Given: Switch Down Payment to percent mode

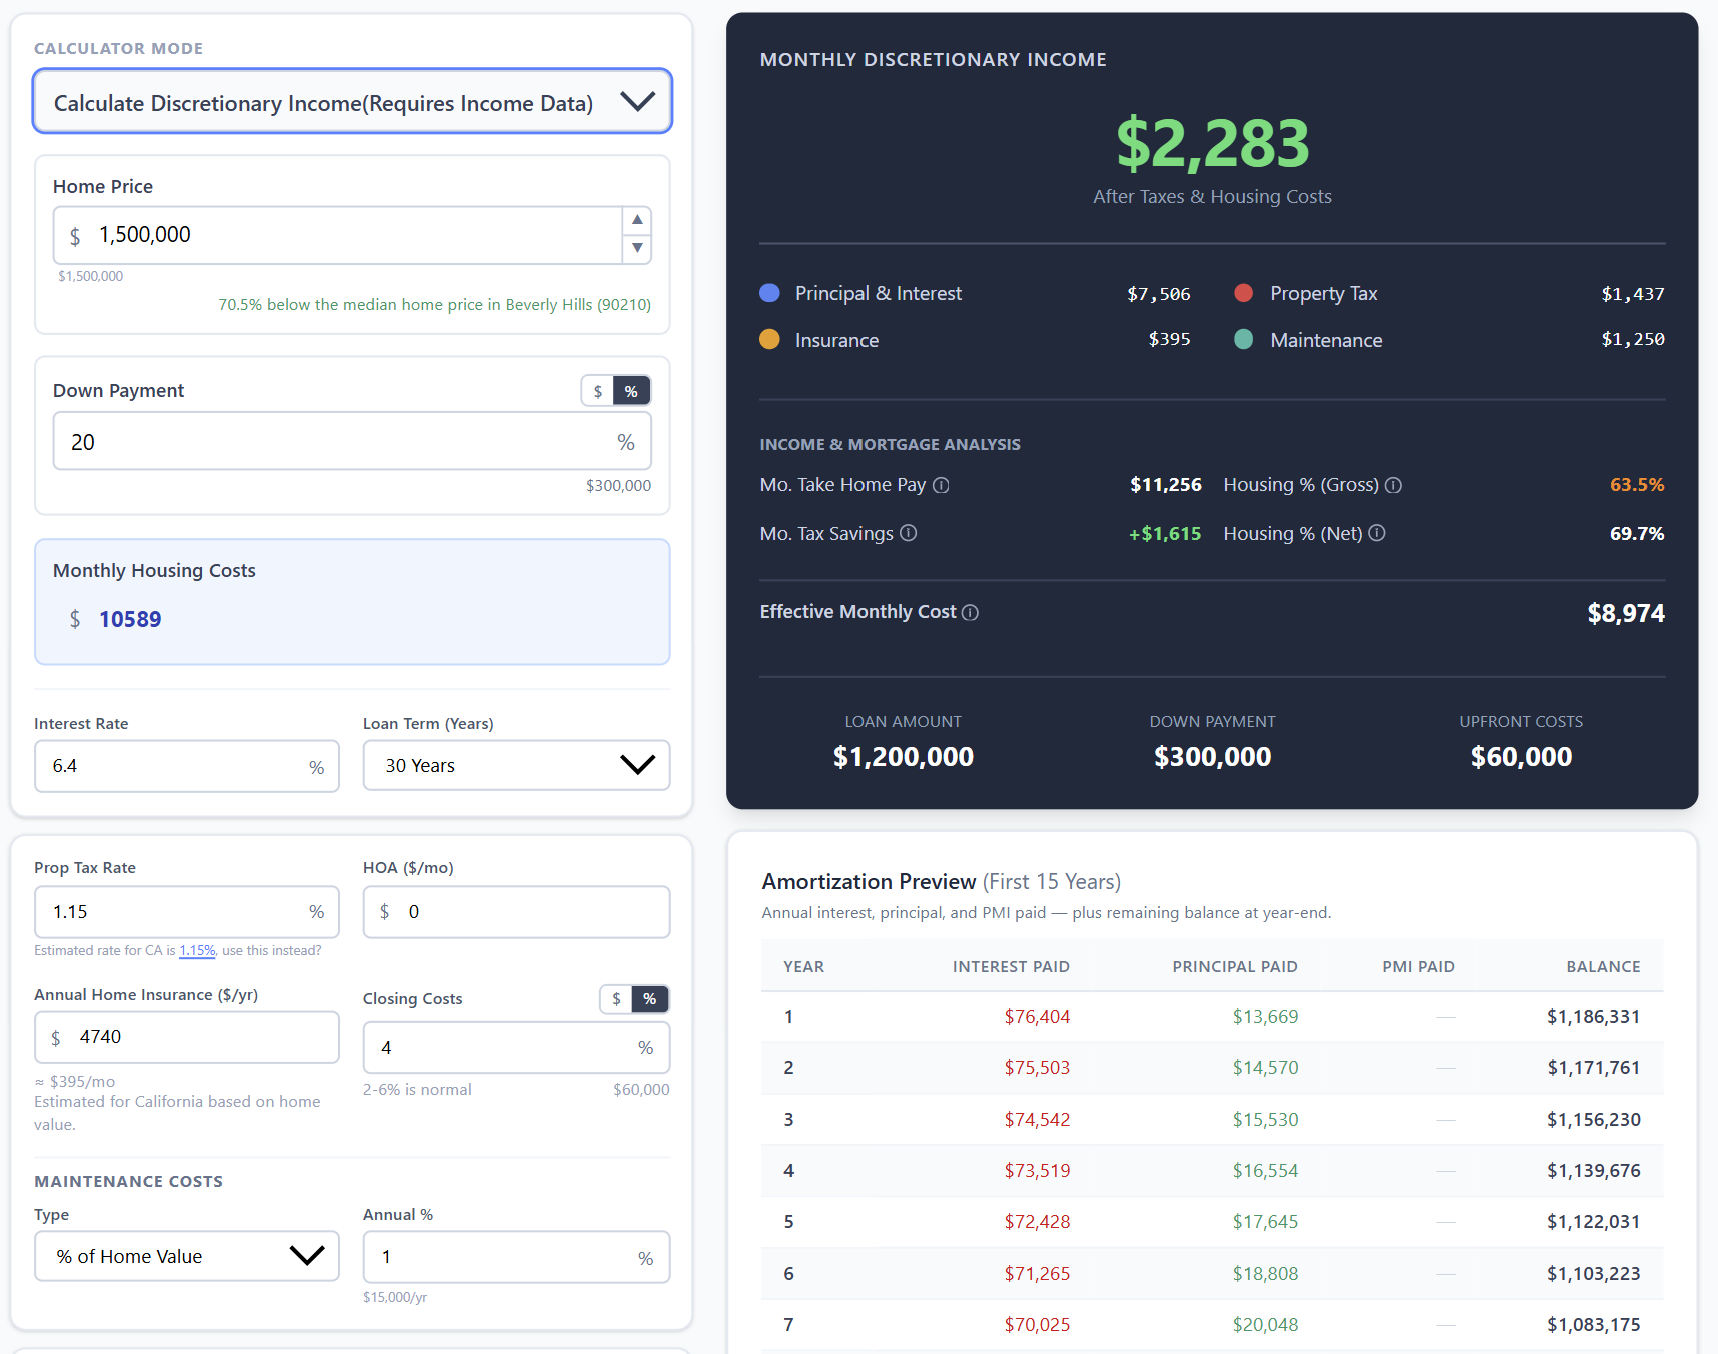Looking at the screenshot, I should tap(631, 391).
